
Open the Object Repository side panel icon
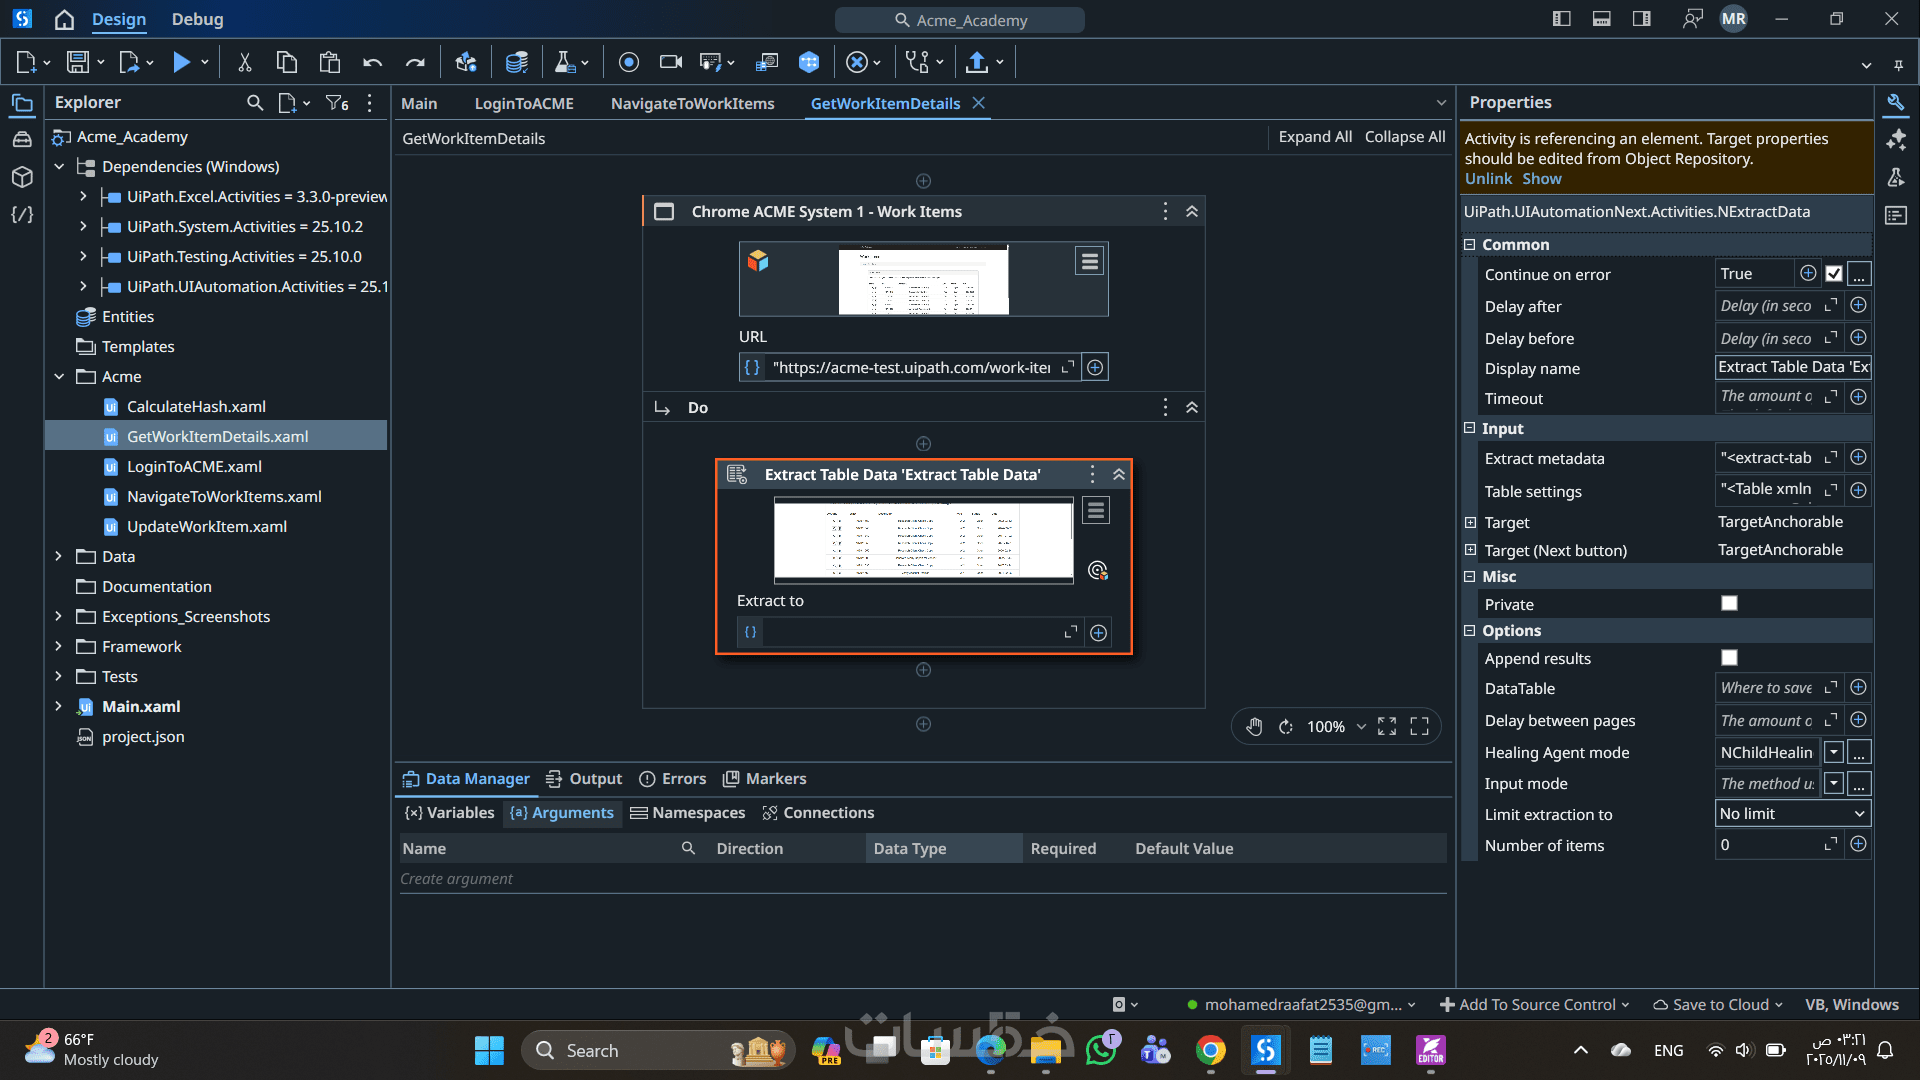tap(22, 177)
